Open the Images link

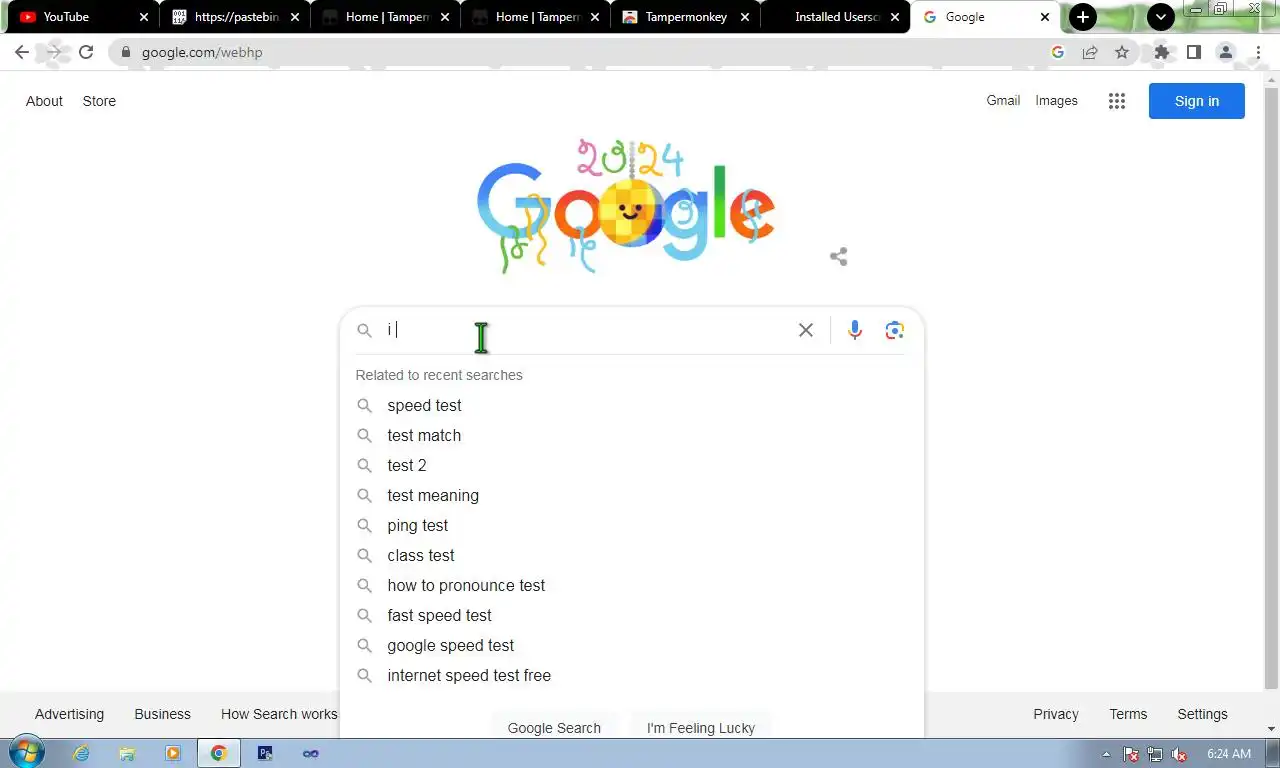pyautogui.click(x=1056, y=100)
